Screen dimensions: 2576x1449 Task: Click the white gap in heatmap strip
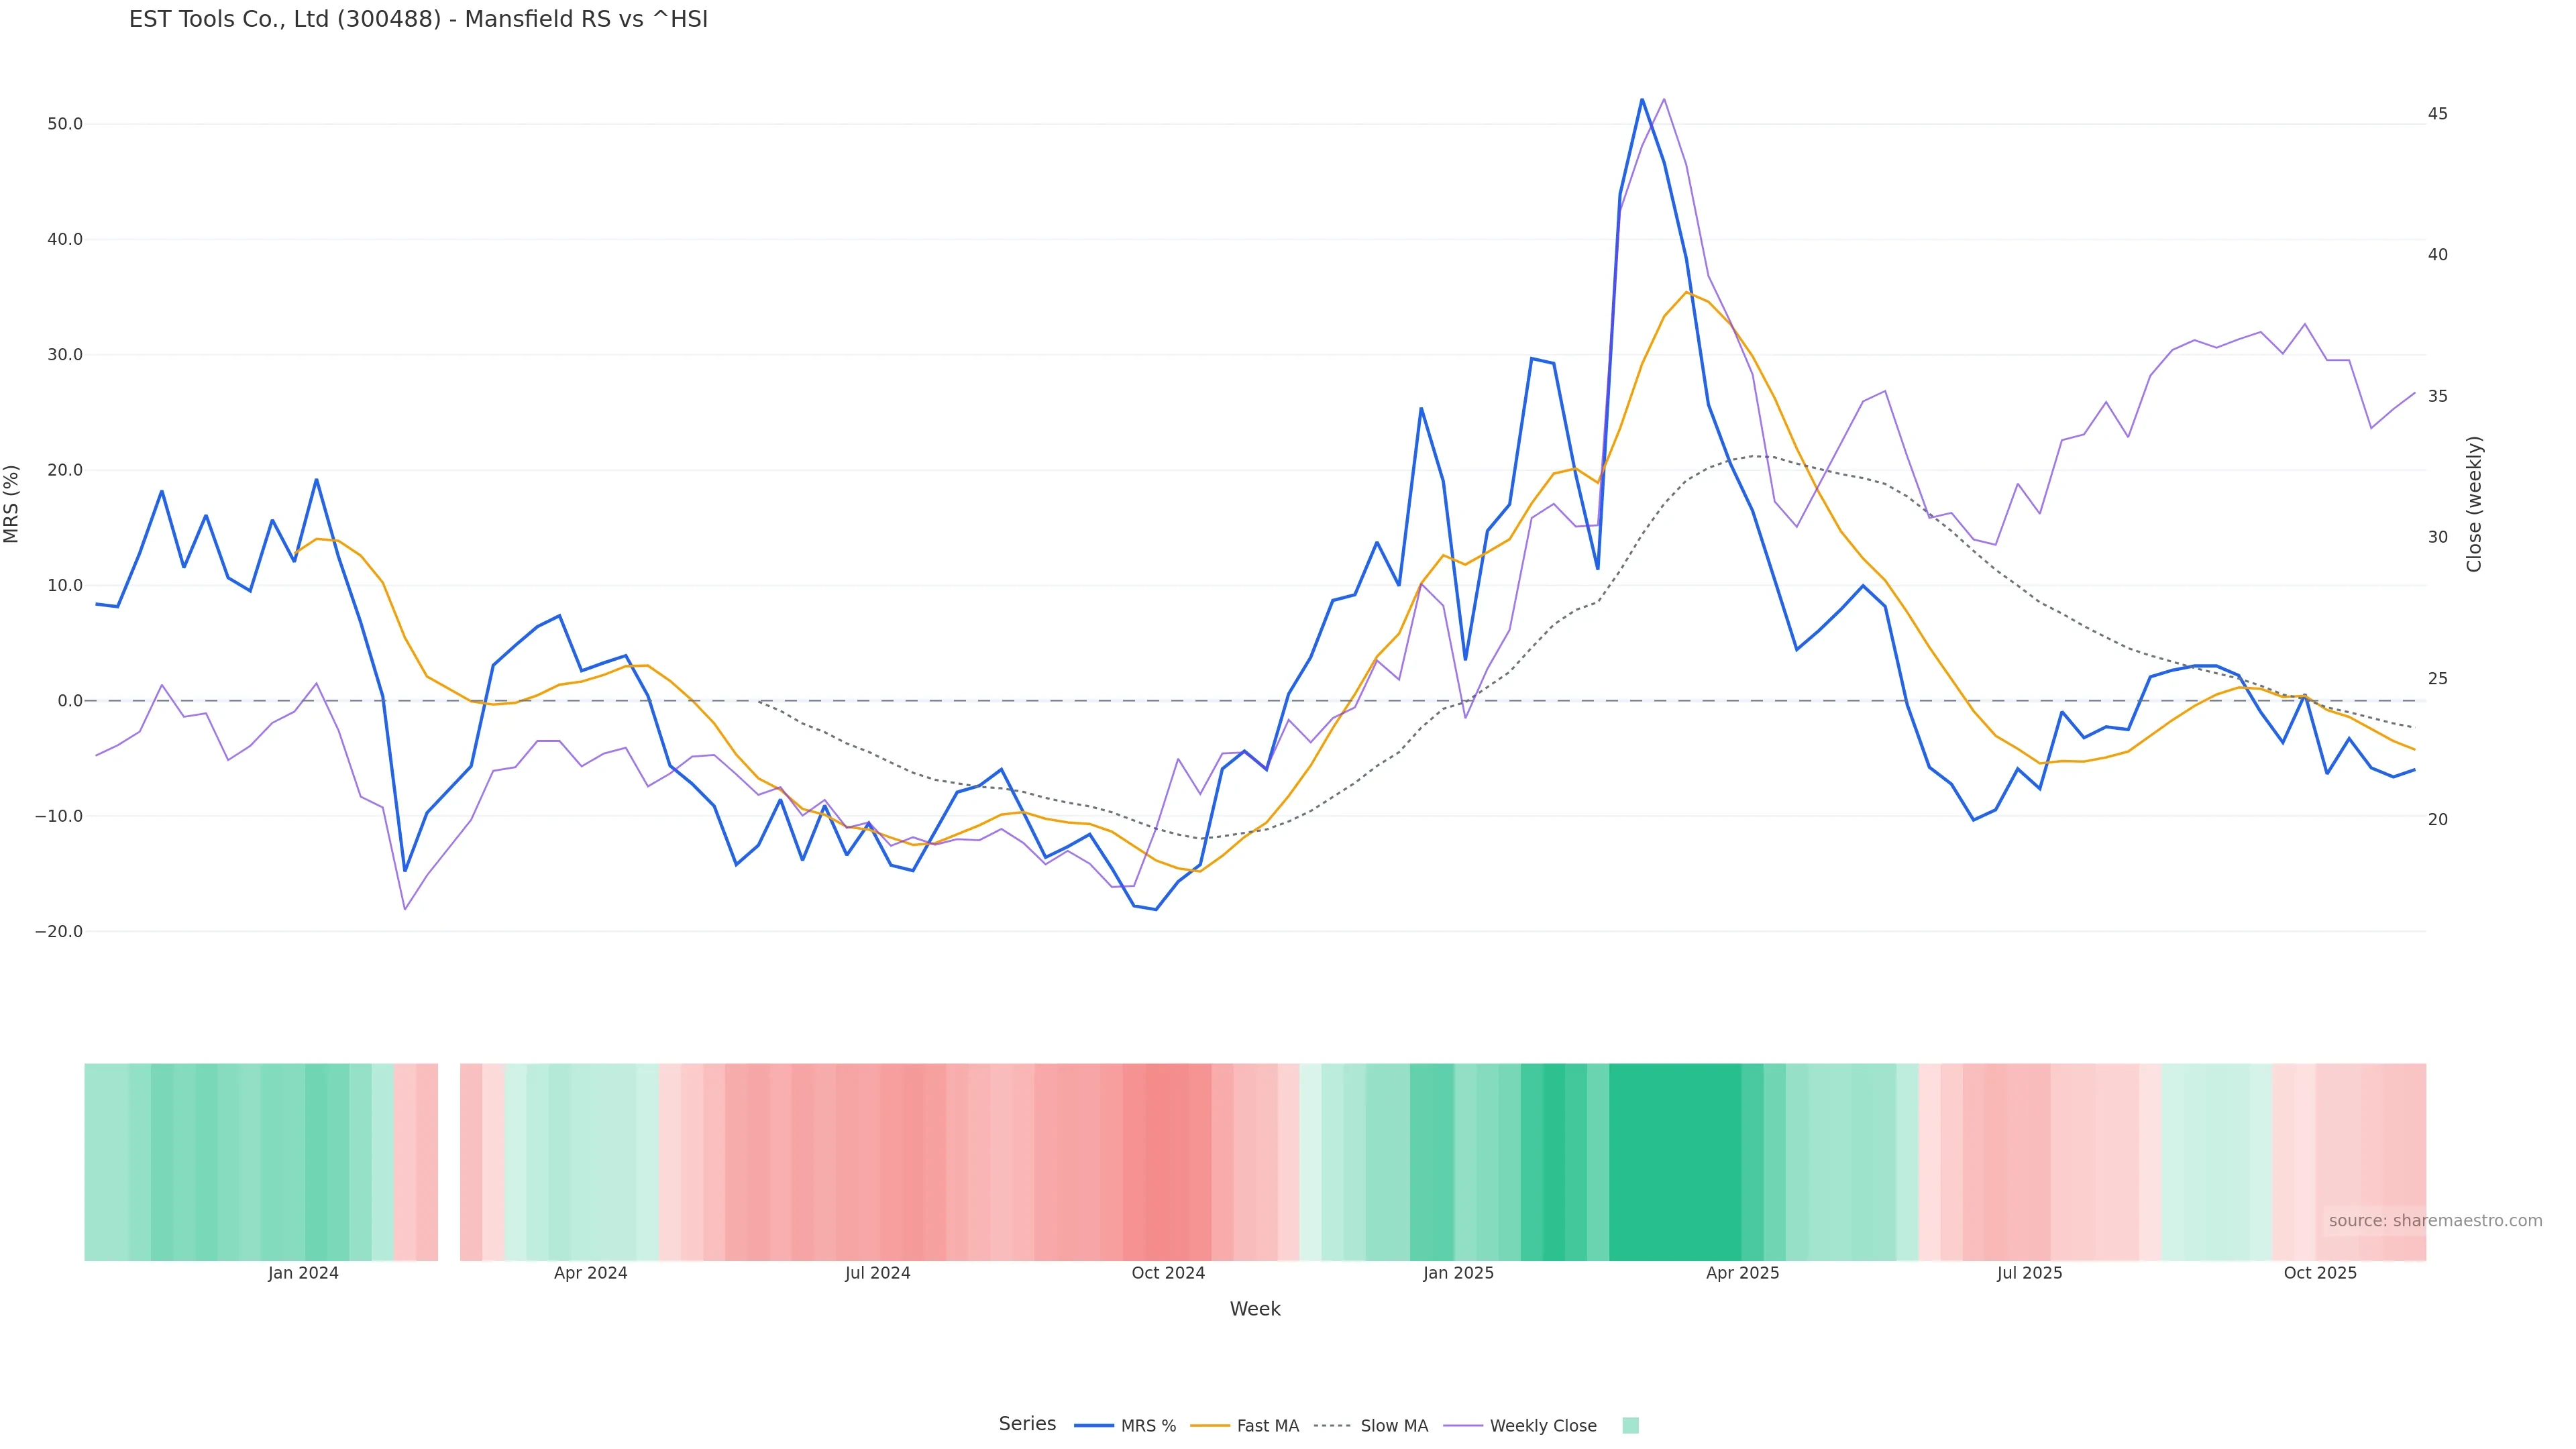click(x=449, y=1162)
